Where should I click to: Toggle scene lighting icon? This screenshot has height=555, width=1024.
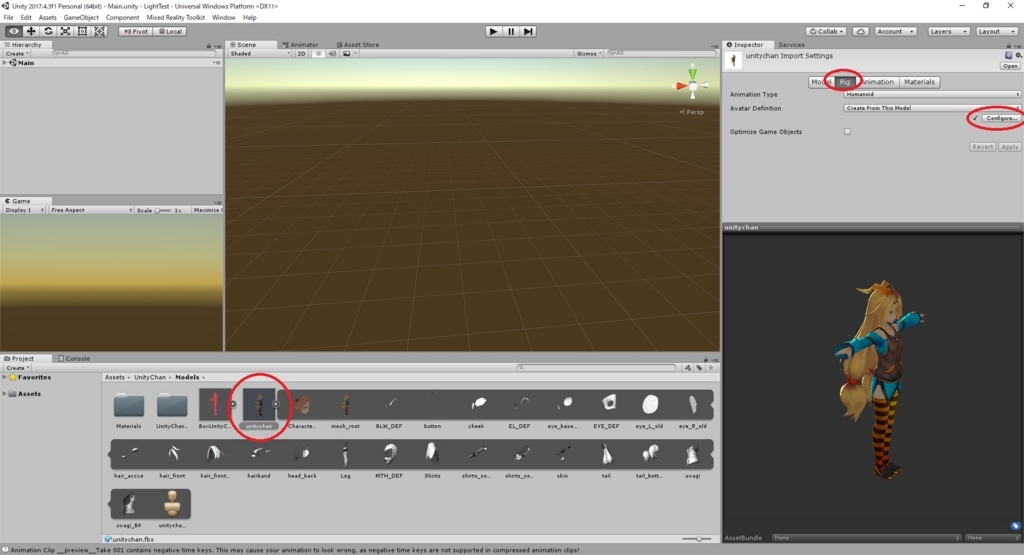[319, 54]
